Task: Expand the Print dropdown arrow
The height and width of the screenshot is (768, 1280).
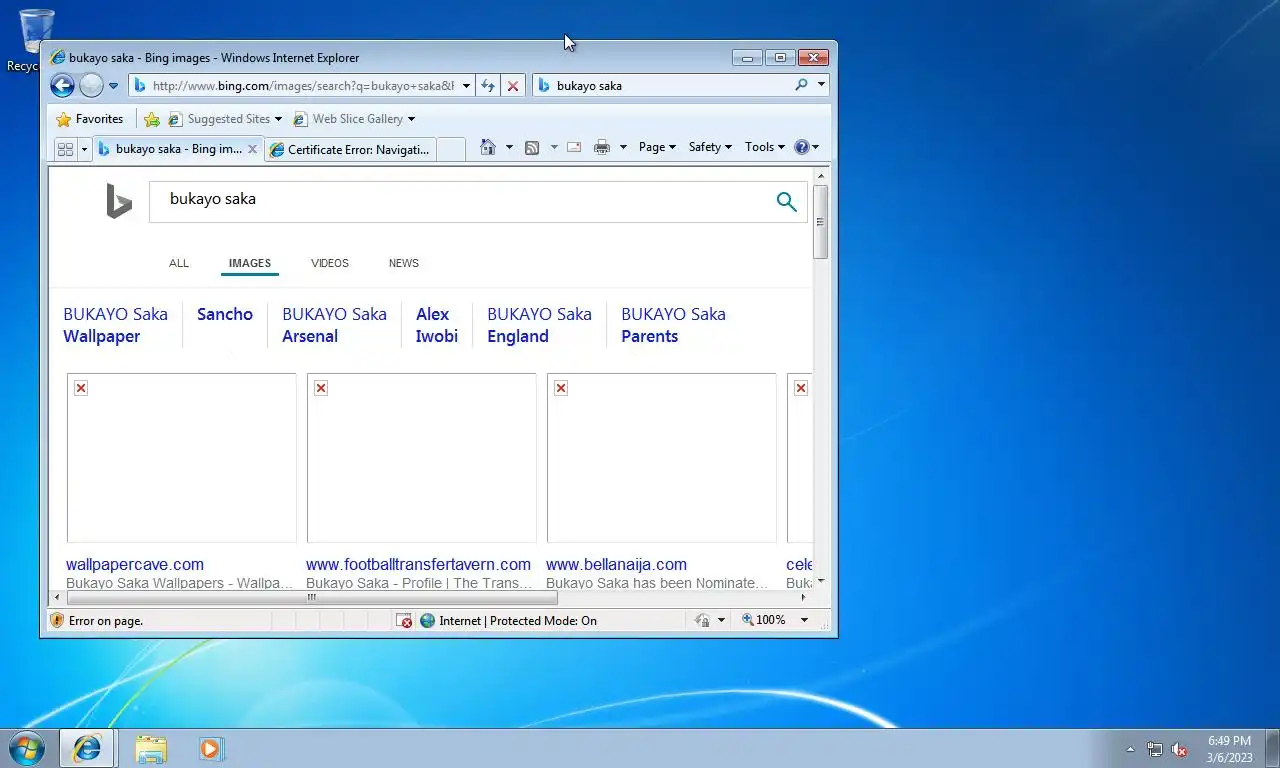Action: pyautogui.click(x=623, y=147)
